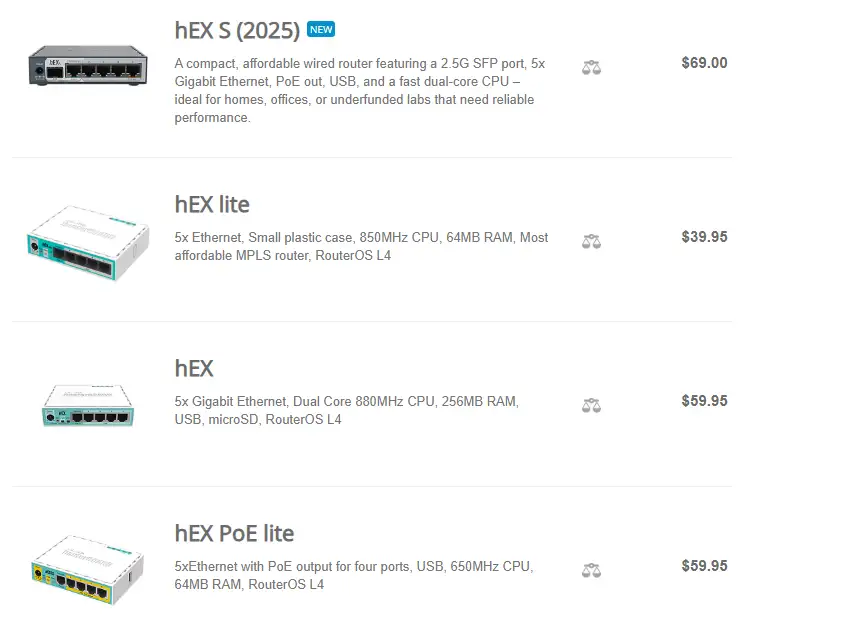Screen dimensions: 846x644
Task: Click the hEX S (2025) router image
Action: pos(90,66)
